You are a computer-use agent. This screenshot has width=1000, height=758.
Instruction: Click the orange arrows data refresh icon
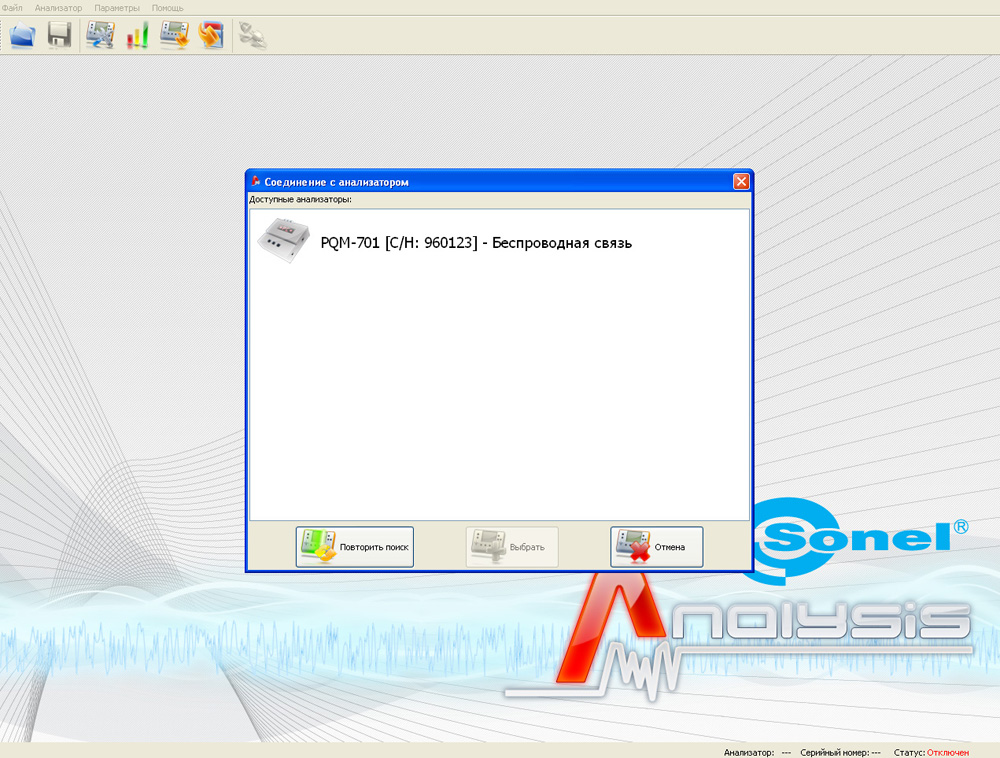pyautogui.click(x=211, y=34)
